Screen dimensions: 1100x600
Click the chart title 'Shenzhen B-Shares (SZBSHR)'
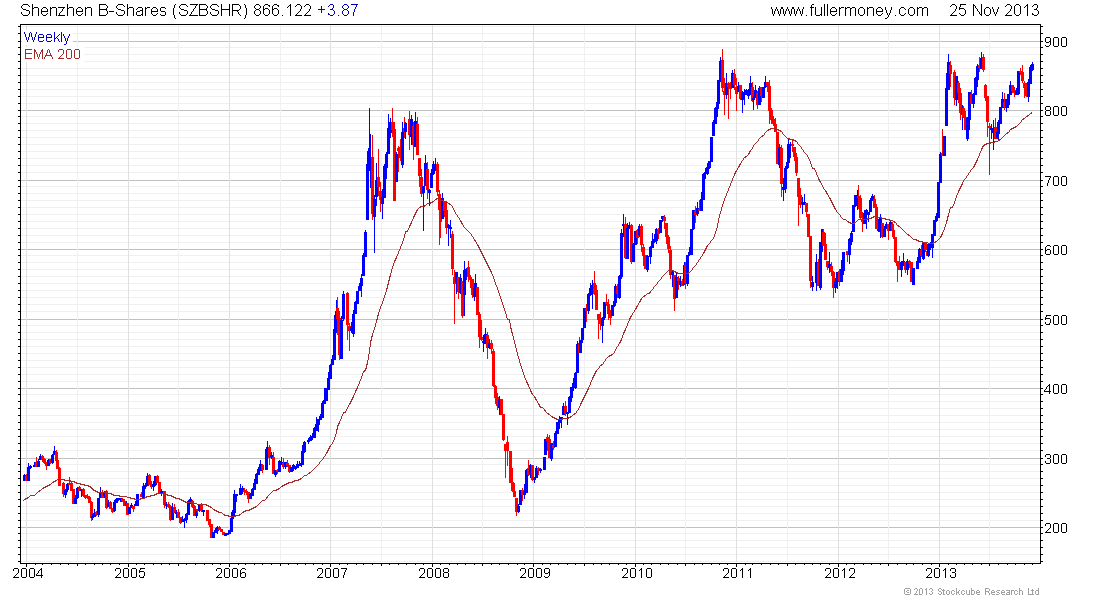(133, 11)
